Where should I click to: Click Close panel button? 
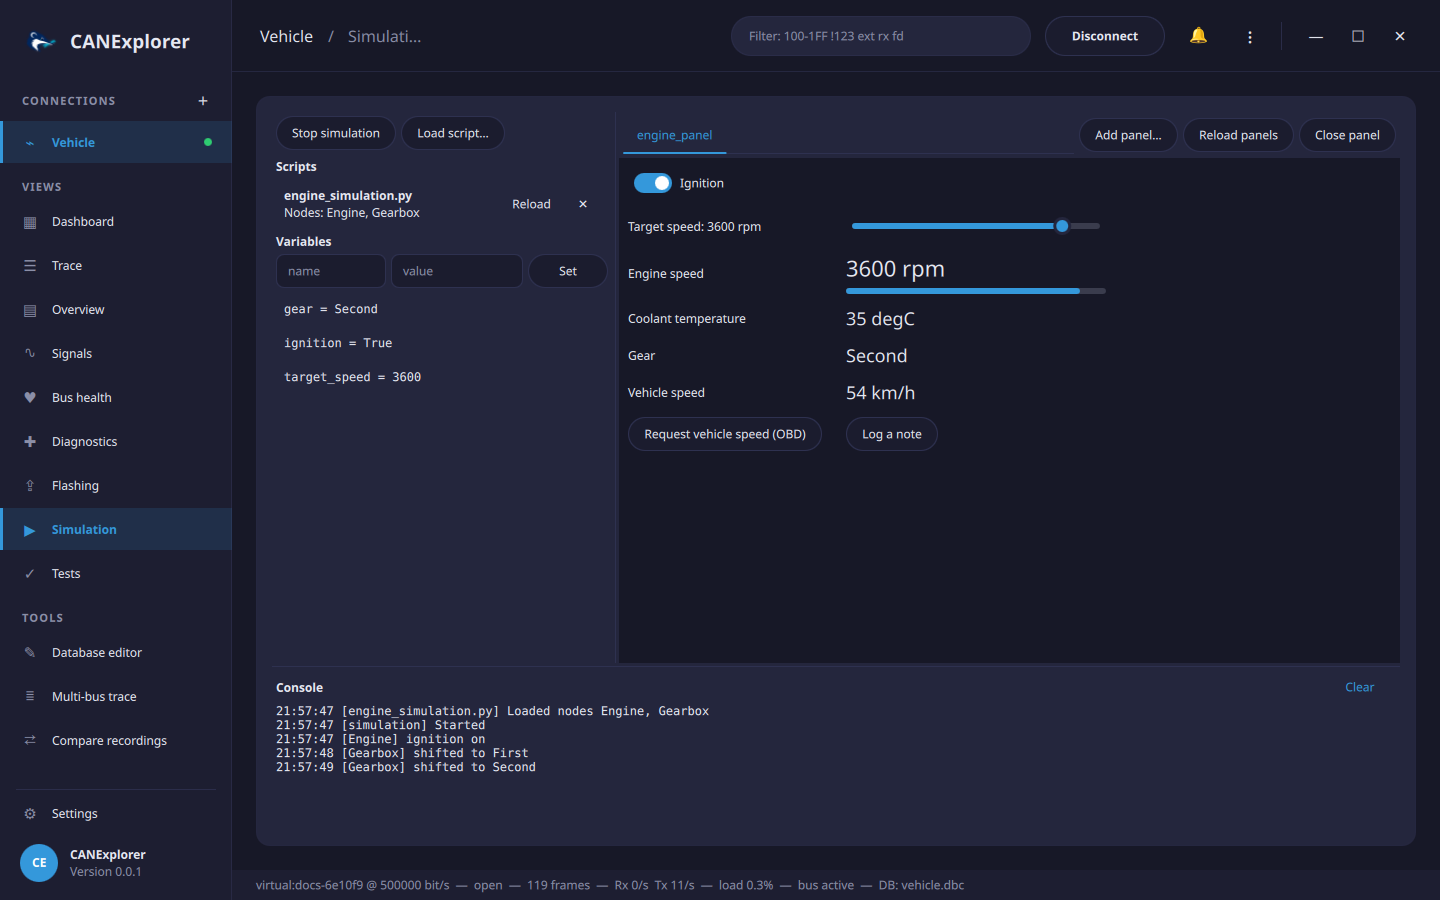coord(1348,135)
